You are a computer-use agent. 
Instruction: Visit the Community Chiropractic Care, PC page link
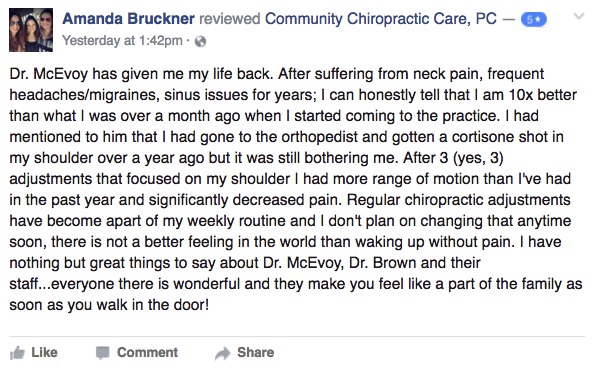[381, 19]
